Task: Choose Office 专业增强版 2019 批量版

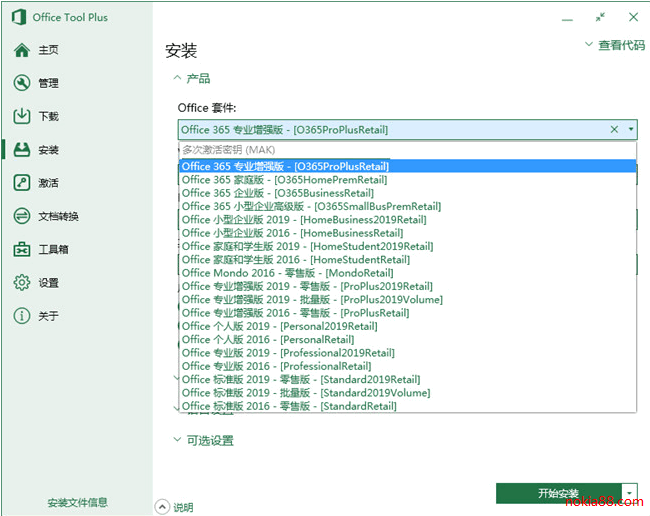Action: pyautogui.click(x=408, y=299)
